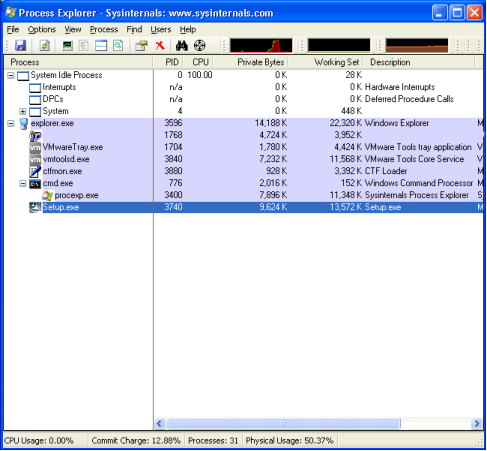
Task: Select the DPCs row name
Action: pyautogui.click(x=53, y=99)
